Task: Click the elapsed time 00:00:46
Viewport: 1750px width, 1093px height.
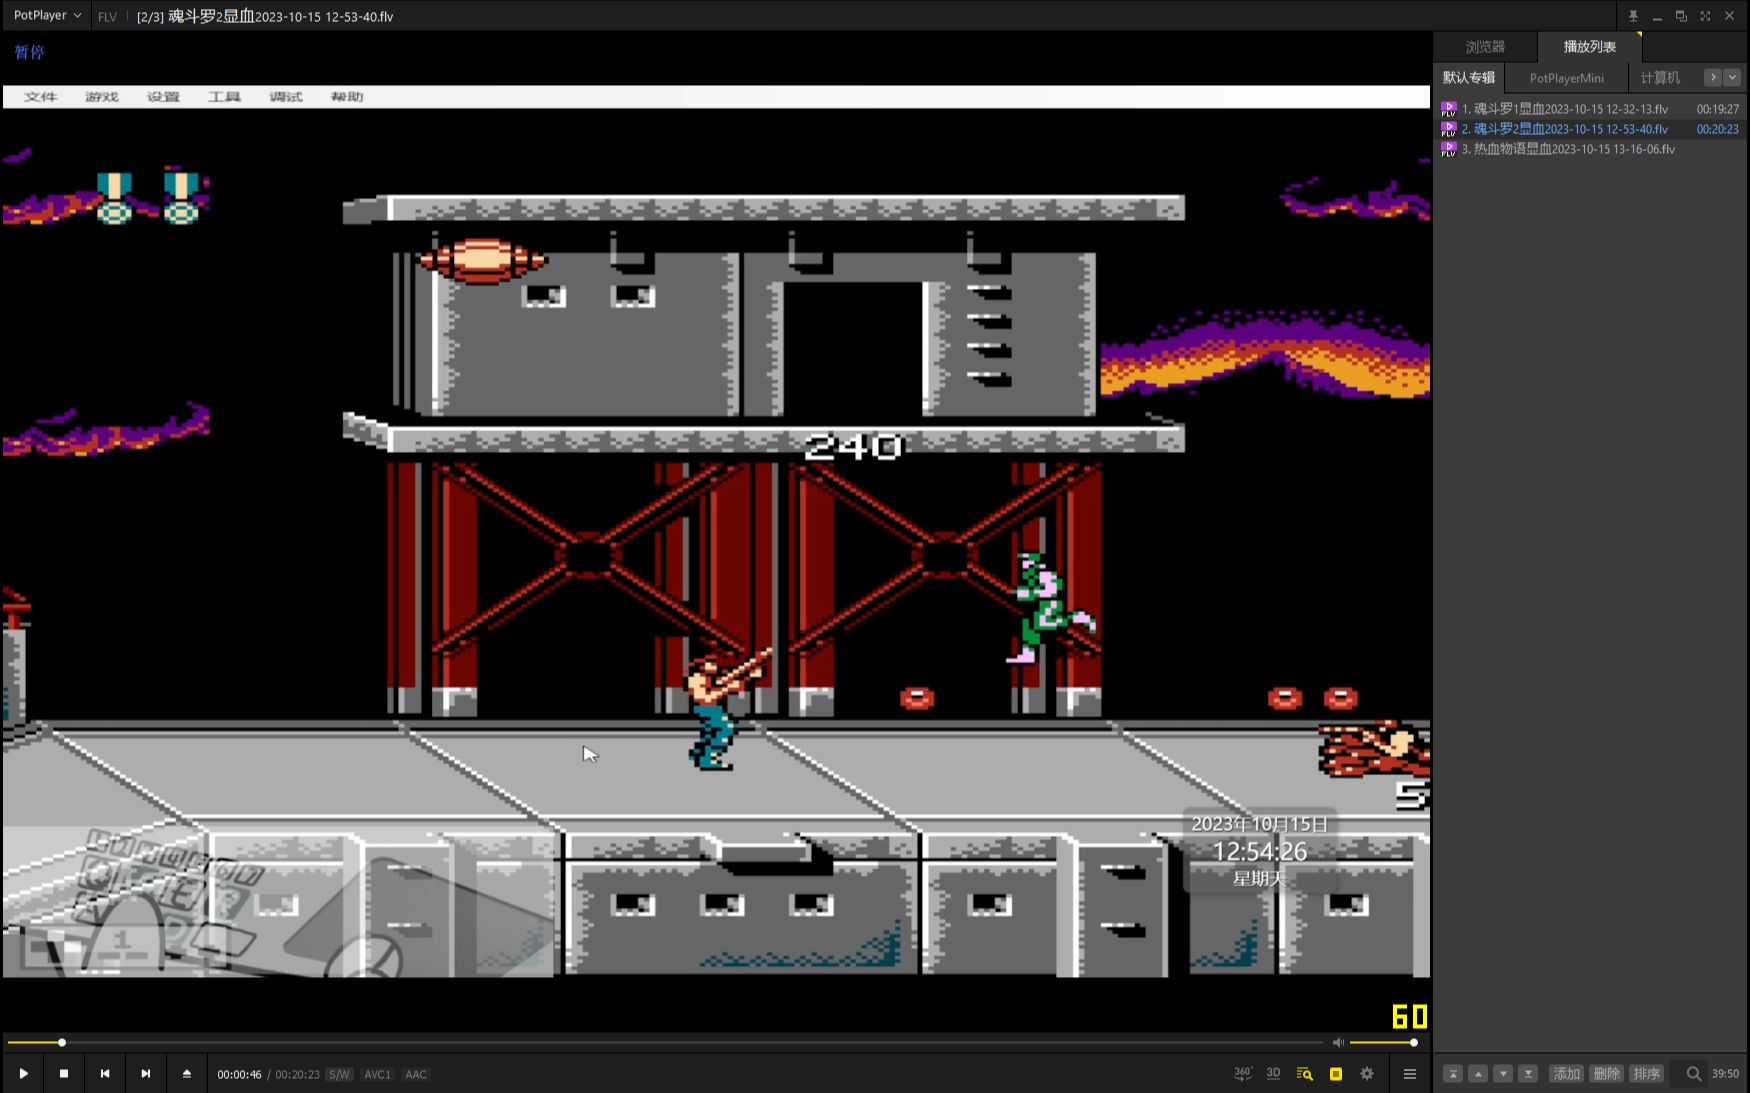Action: point(239,1074)
